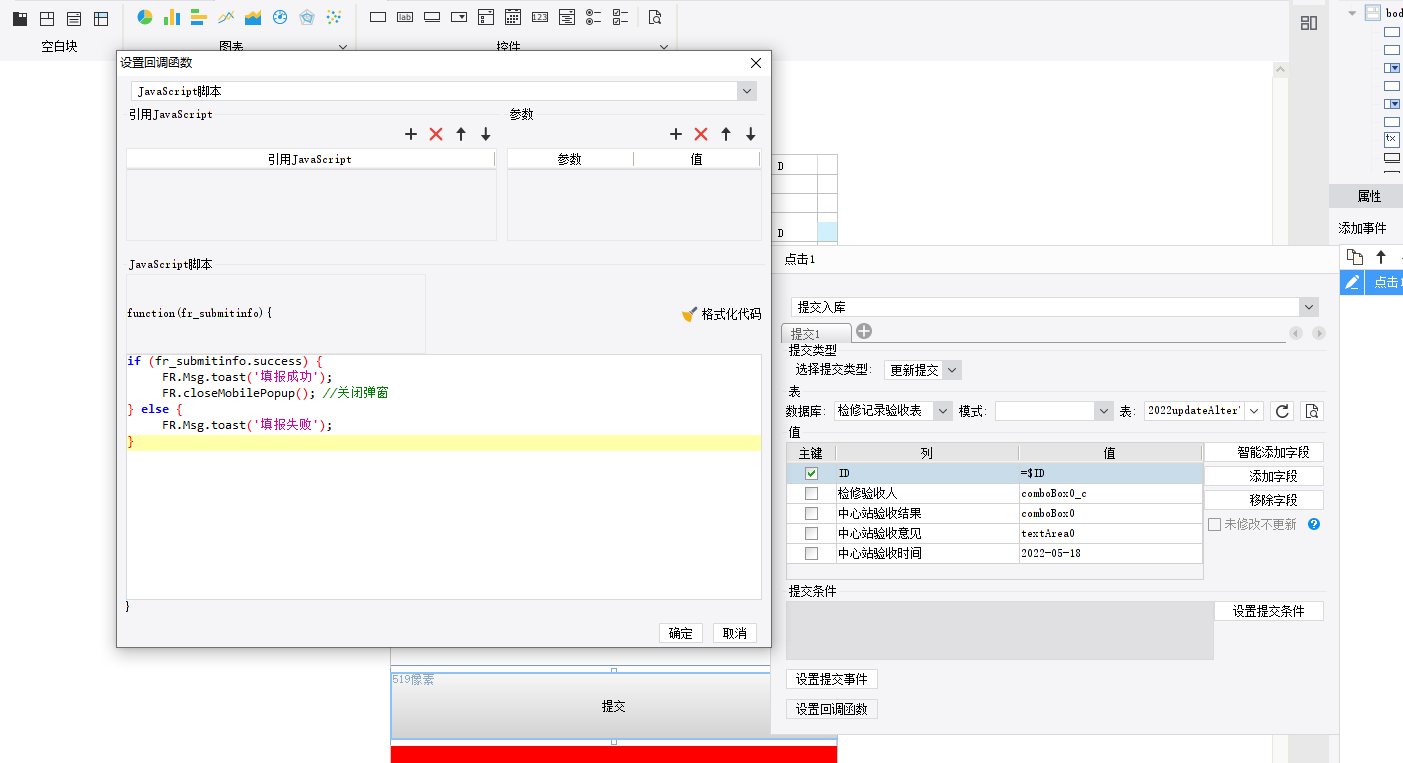Viewport: 1403px width, 763px height.
Task: Click 设置回调函数 button
Action: tap(832, 709)
